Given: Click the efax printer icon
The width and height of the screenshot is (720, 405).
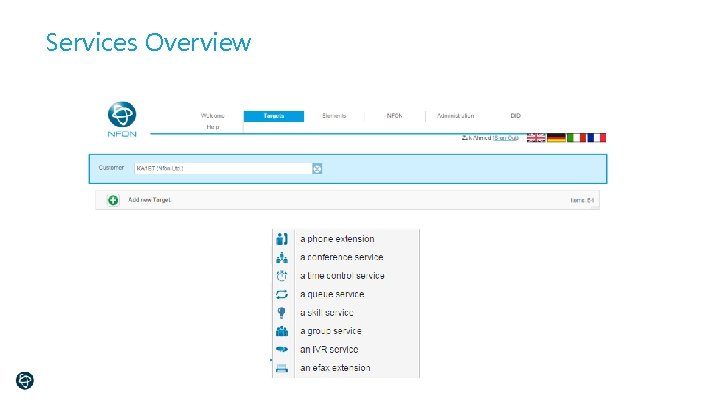Looking at the screenshot, I should point(282,368).
